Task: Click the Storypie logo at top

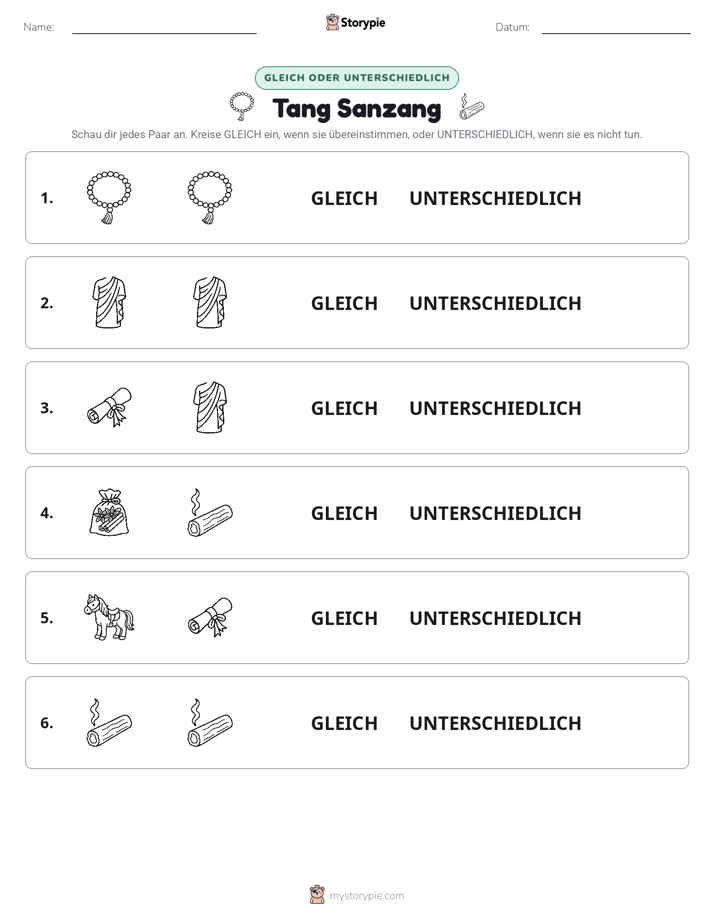Action: coord(355,22)
